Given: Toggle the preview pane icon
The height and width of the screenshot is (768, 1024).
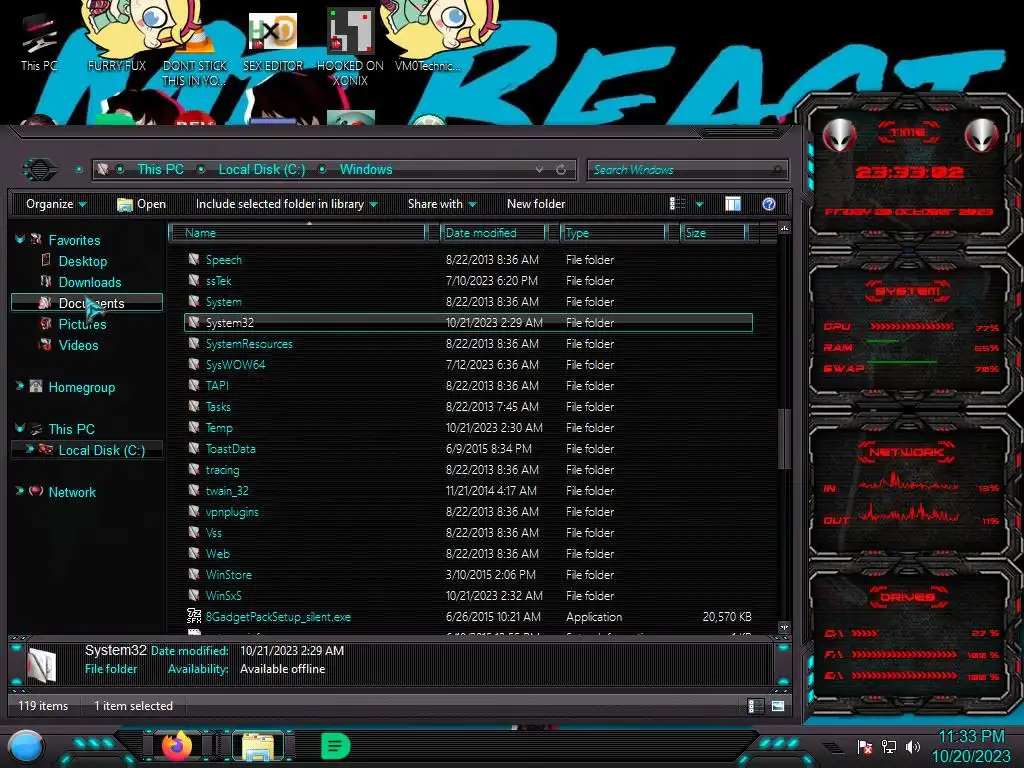Looking at the screenshot, I should click(x=733, y=204).
